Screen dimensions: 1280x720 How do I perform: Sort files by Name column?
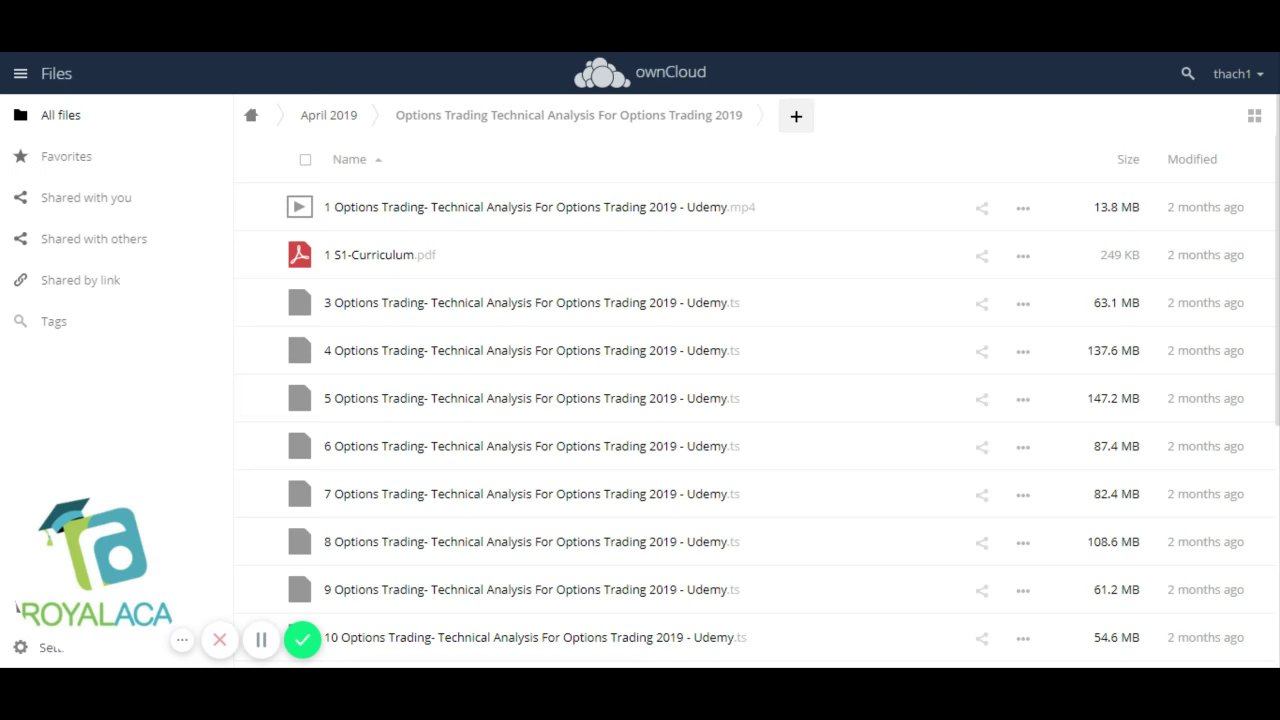tap(350, 159)
